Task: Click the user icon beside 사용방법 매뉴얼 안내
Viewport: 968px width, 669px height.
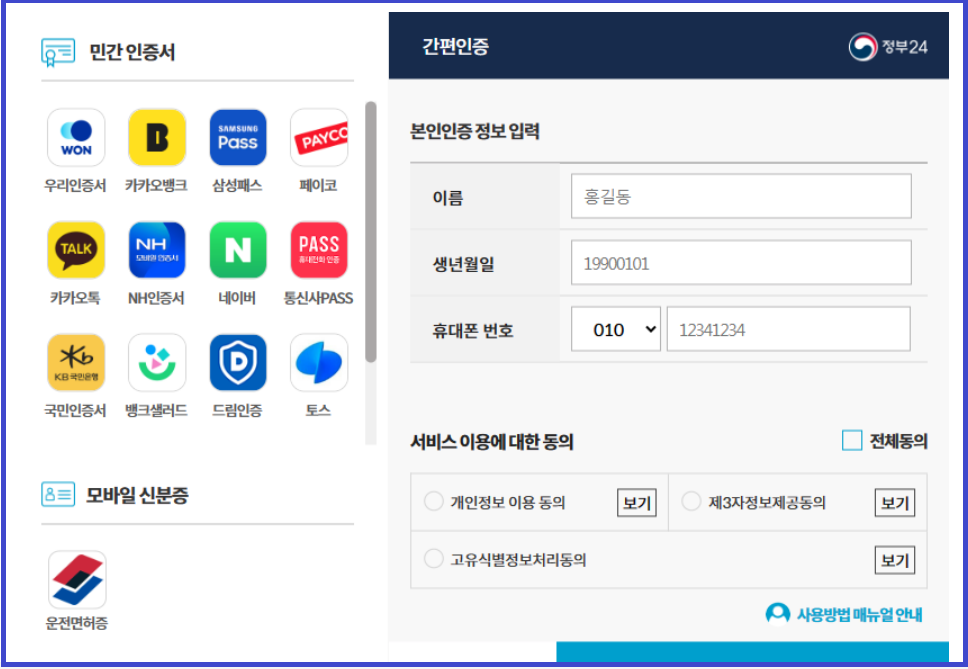Action: (x=777, y=614)
